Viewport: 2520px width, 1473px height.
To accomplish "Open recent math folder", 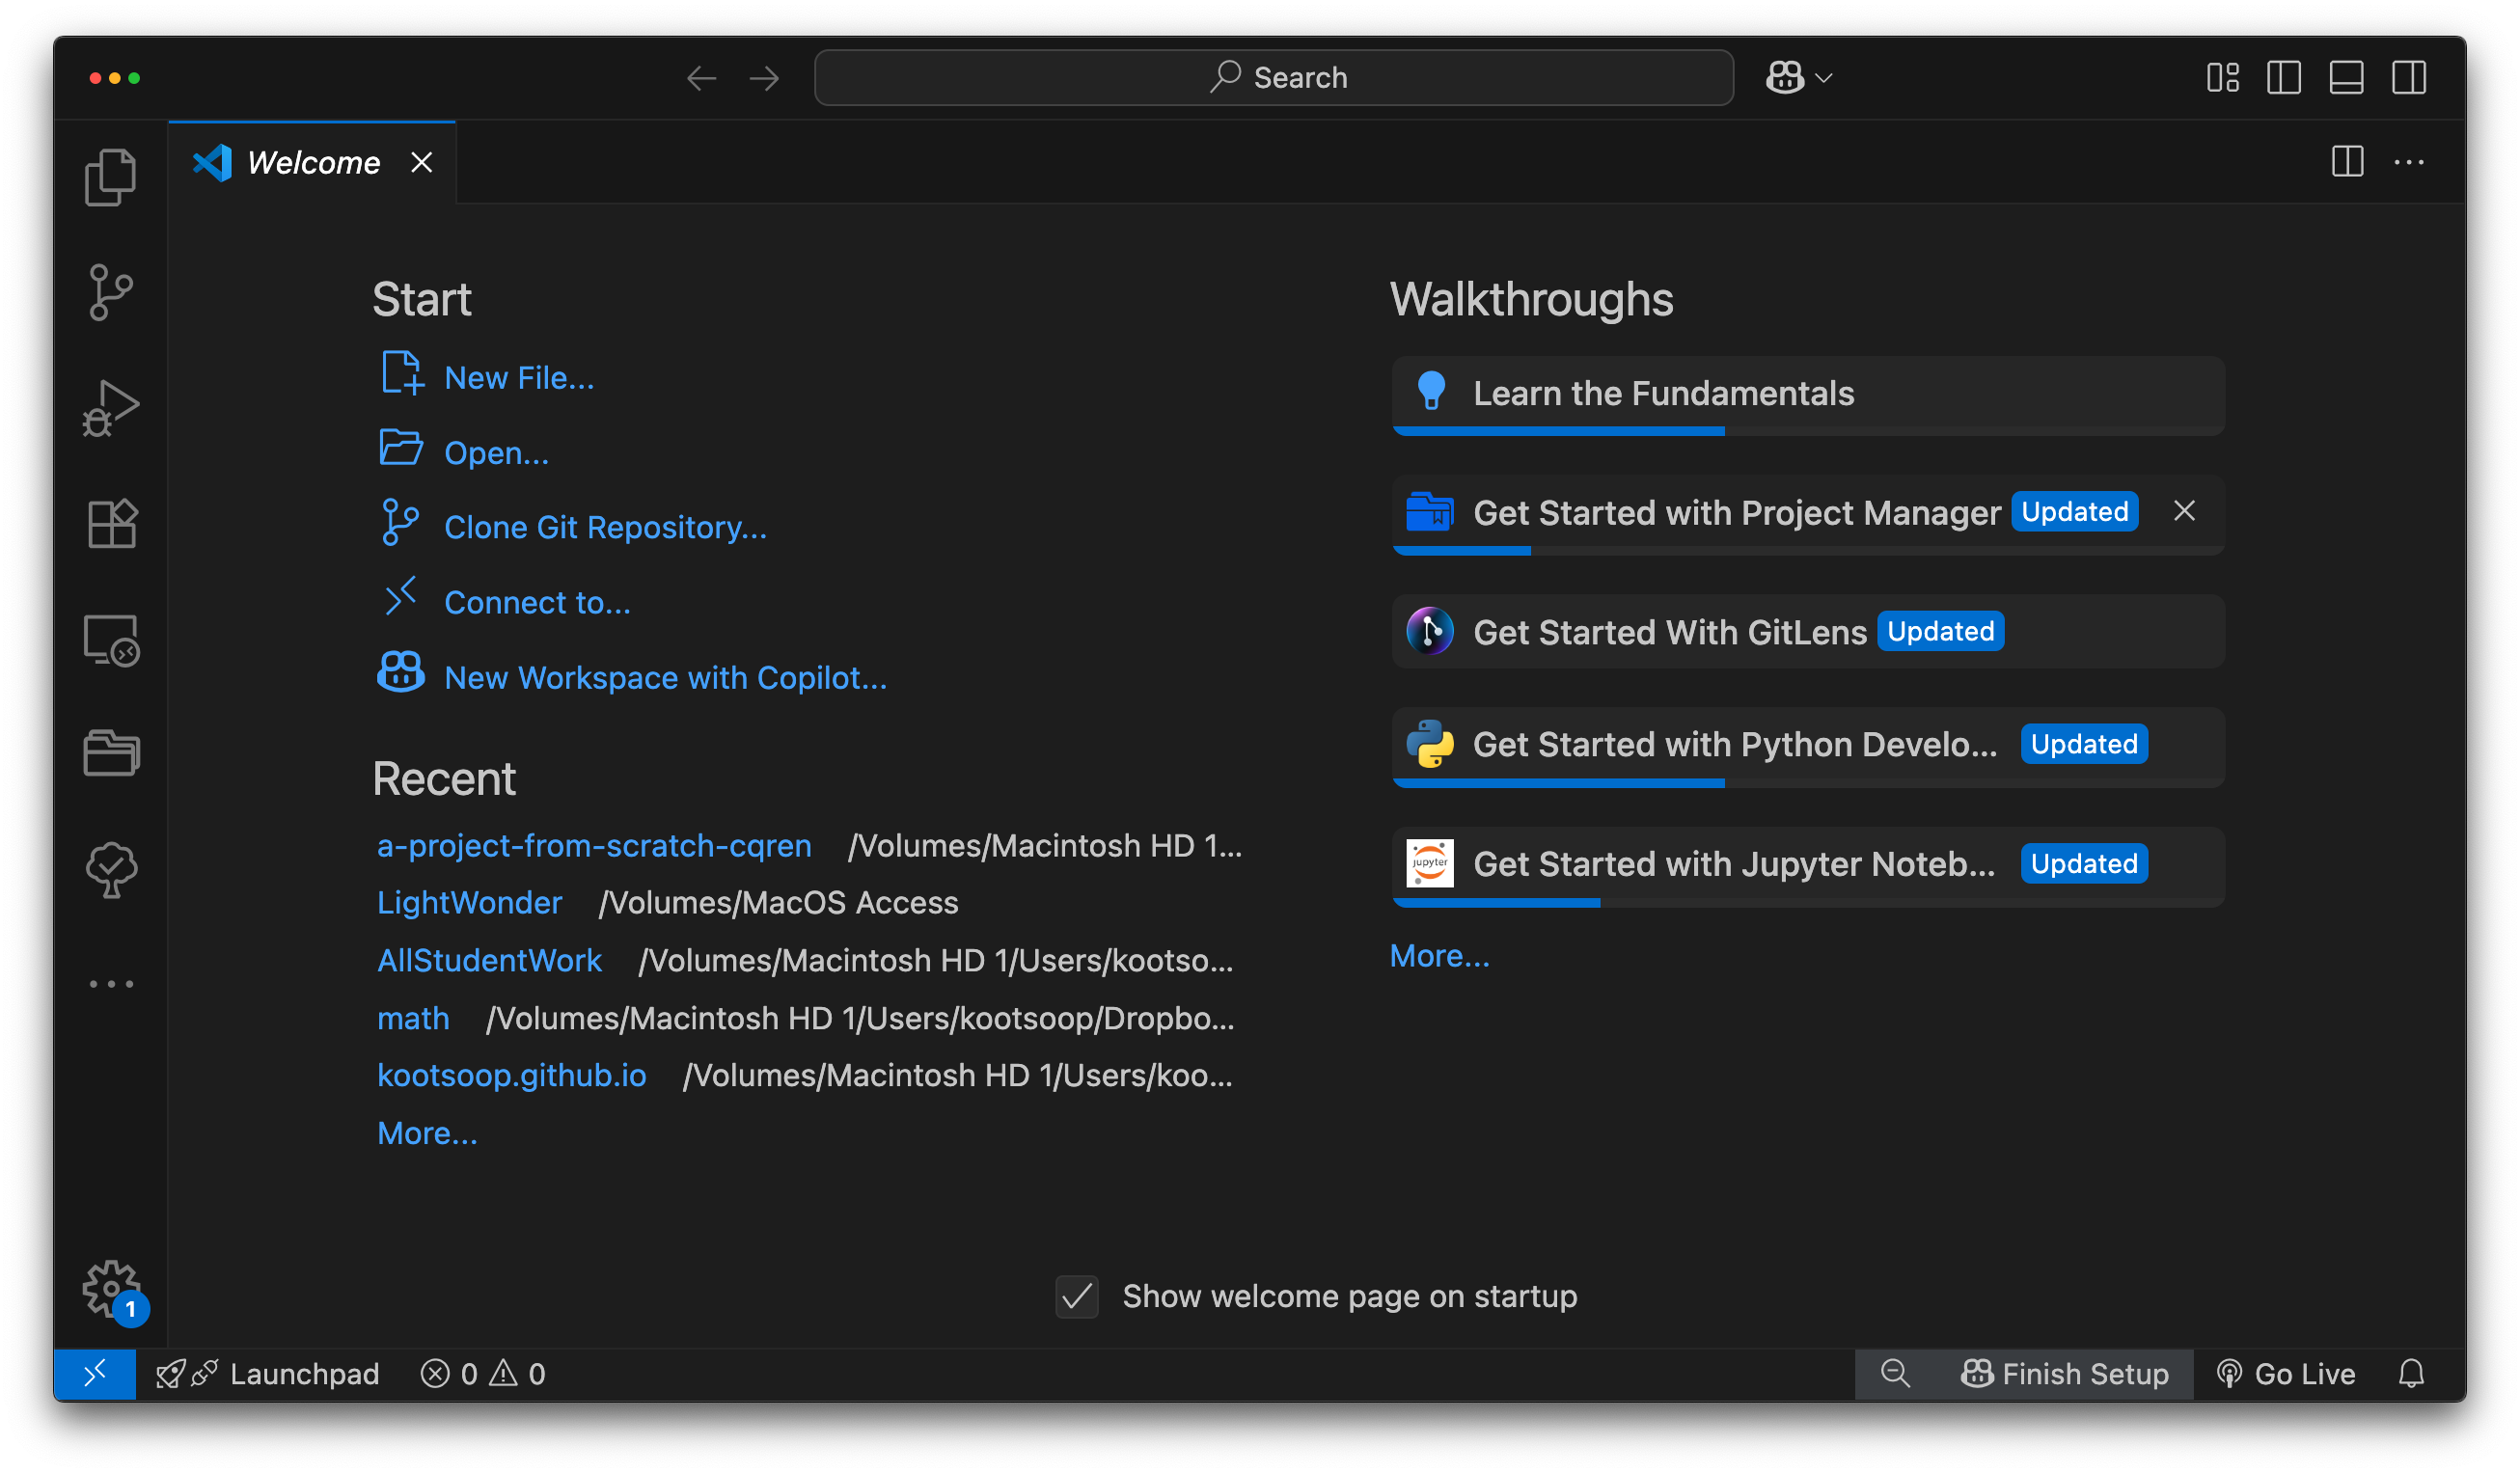I will click(x=413, y=1019).
